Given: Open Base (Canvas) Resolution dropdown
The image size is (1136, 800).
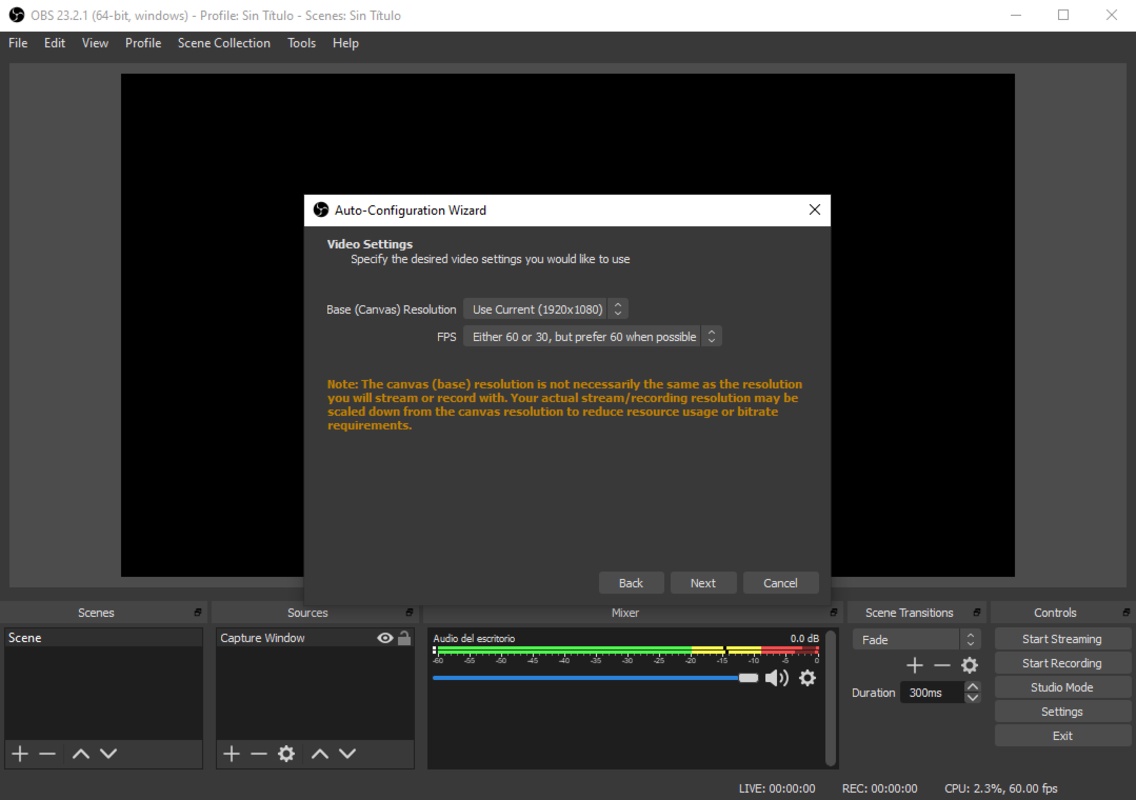Looking at the screenshot, I should [546, 310].
